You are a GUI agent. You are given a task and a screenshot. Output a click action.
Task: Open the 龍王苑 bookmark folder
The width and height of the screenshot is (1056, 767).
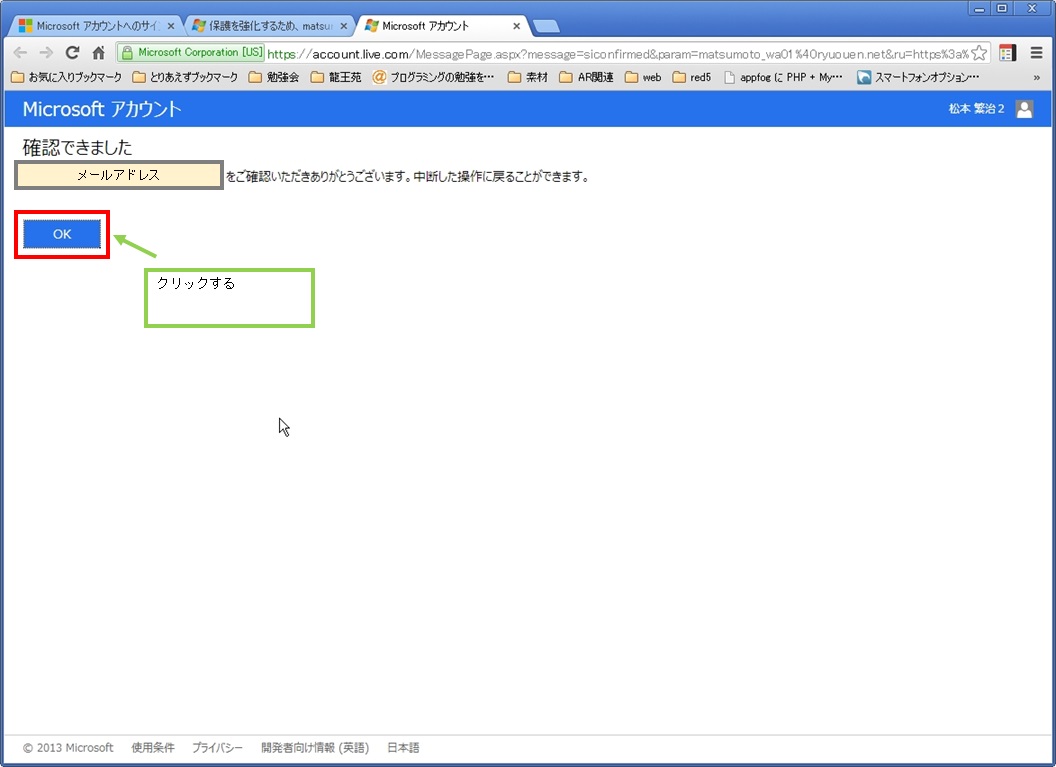point(336,77)
